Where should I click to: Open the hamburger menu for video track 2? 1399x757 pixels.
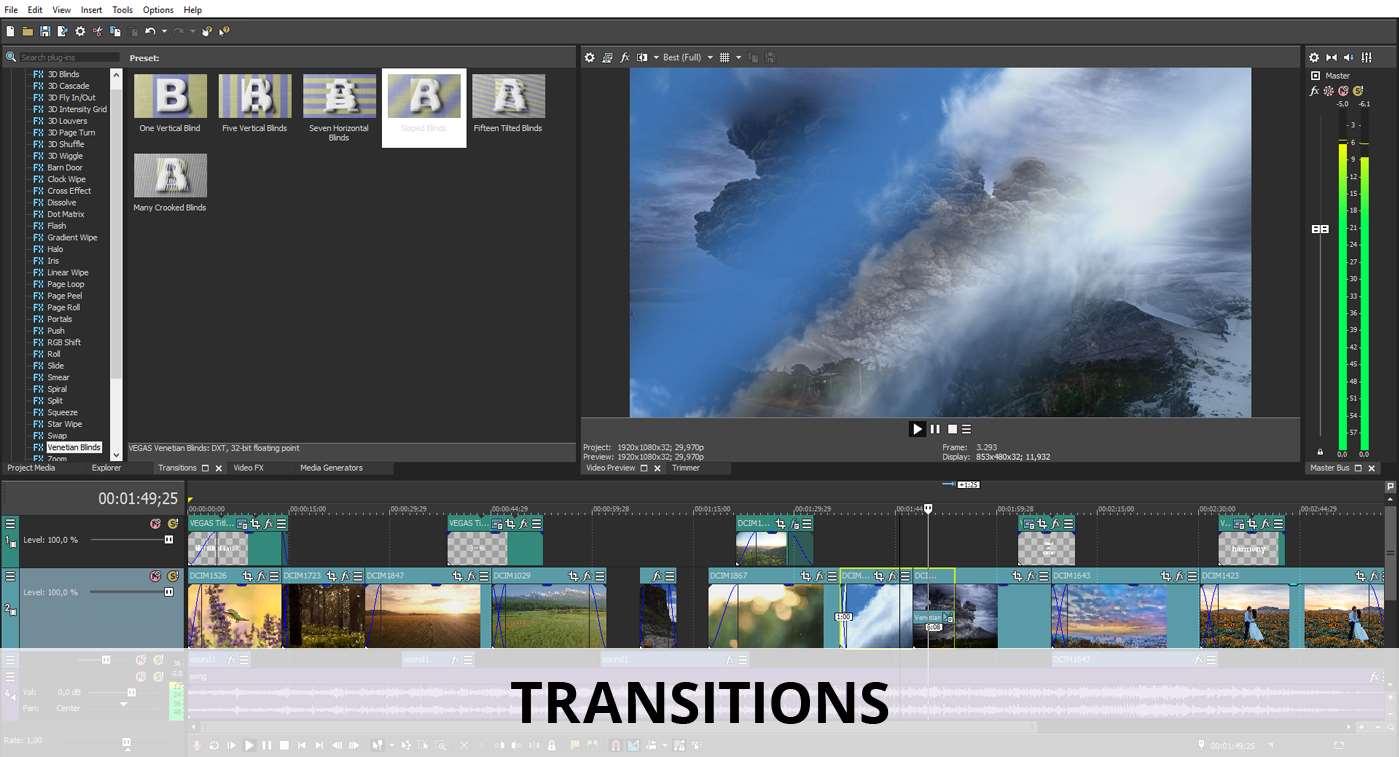coord(10,576)
